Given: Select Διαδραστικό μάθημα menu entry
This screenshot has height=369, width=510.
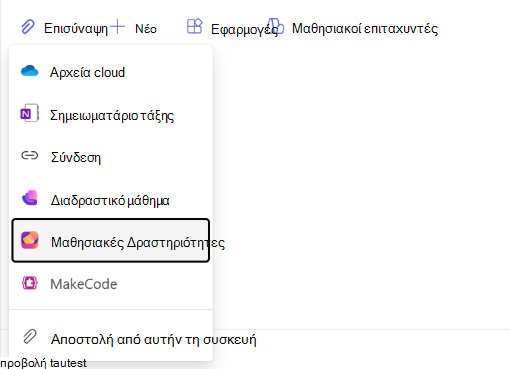Looking at the screenshot, I should (111, 200).
